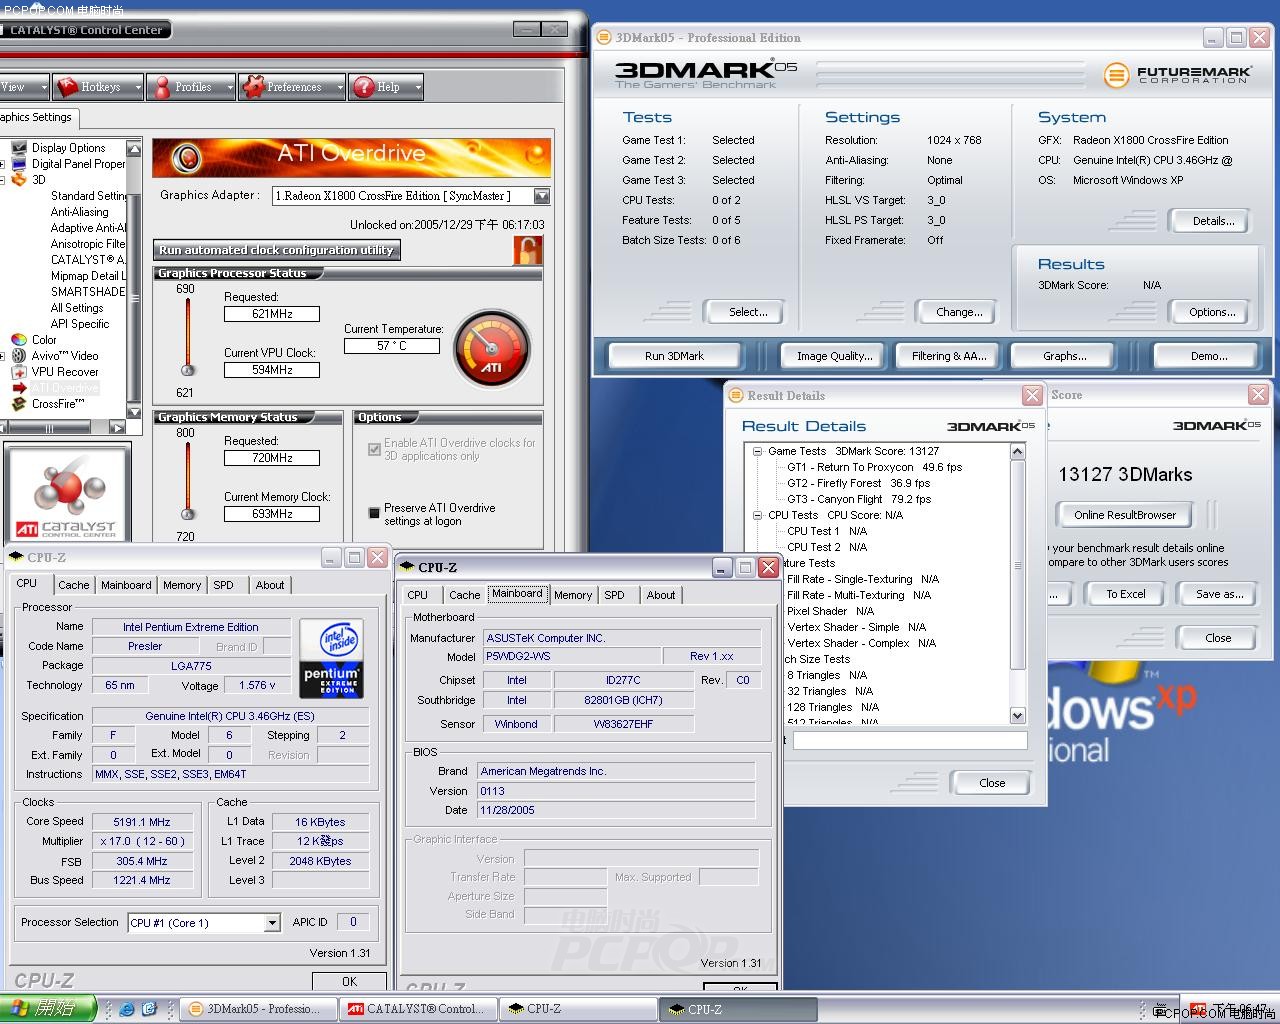This screenshot has height=1024, width=1280.
Task: Click the text field below Result Details tree
Action: pos(910,741)
